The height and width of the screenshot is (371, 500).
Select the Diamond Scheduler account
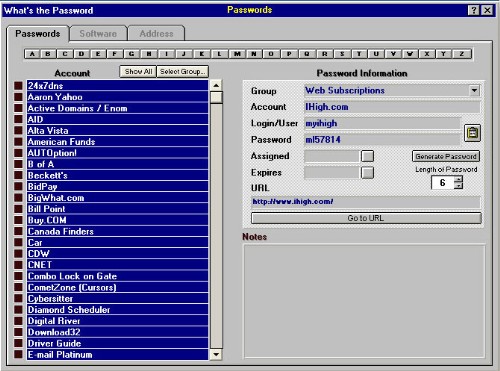pos(117,310)
